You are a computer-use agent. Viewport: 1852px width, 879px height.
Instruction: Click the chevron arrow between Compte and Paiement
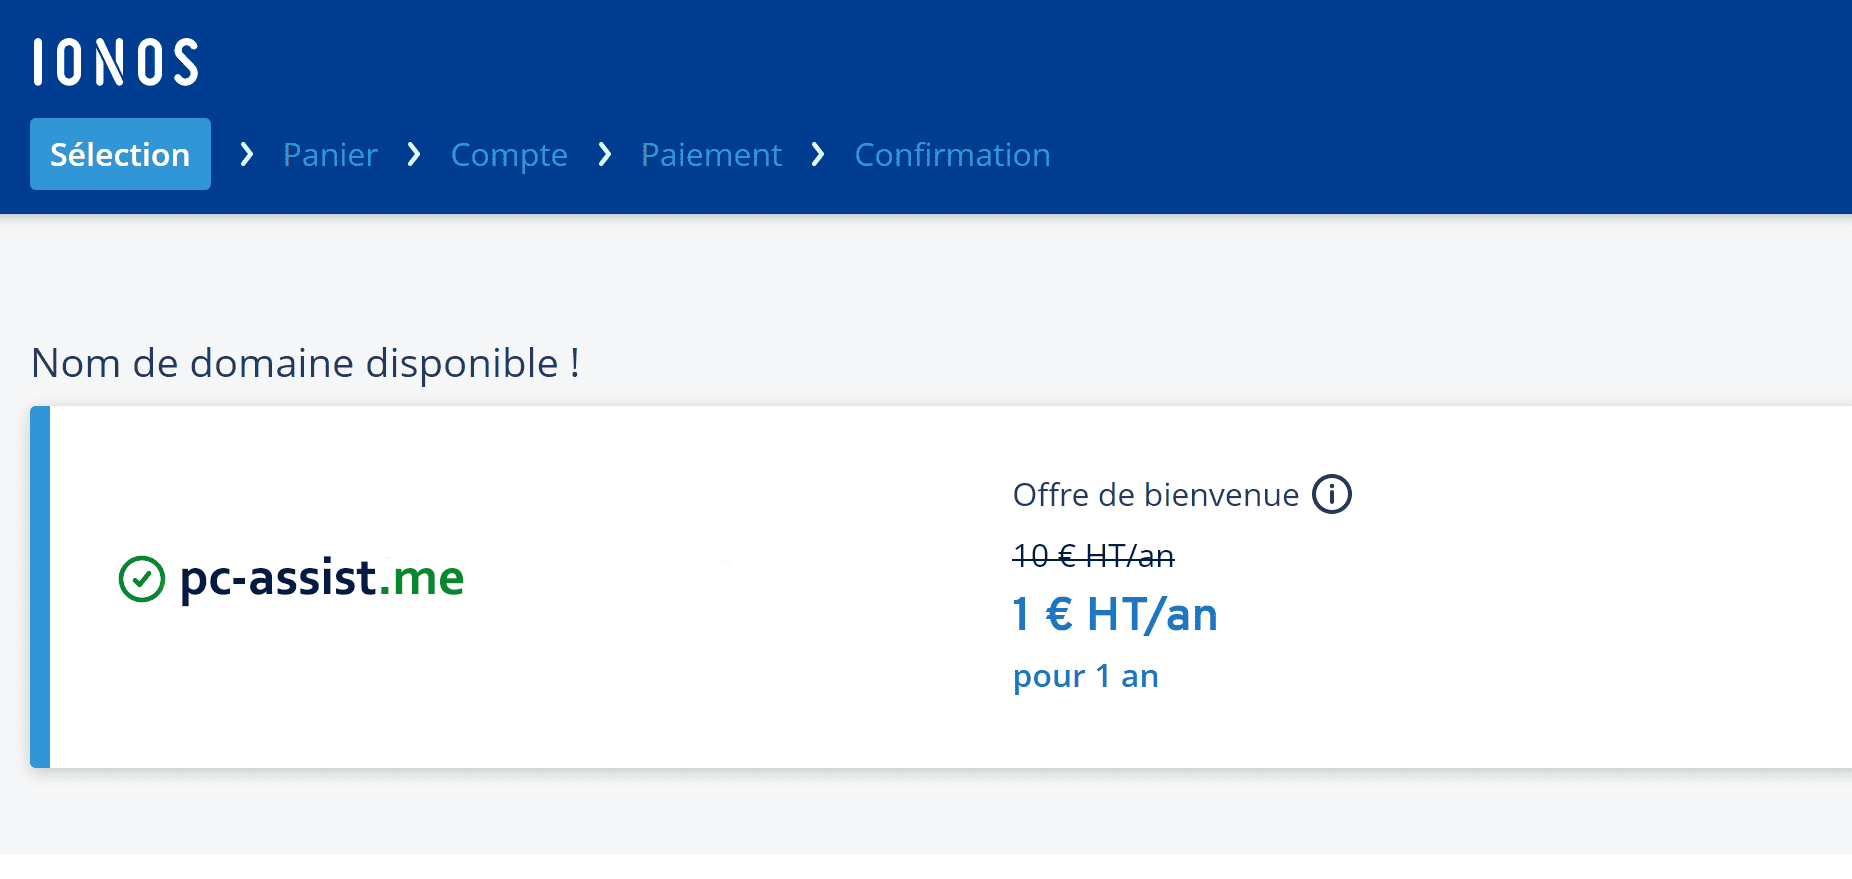(x=604, y=154)
